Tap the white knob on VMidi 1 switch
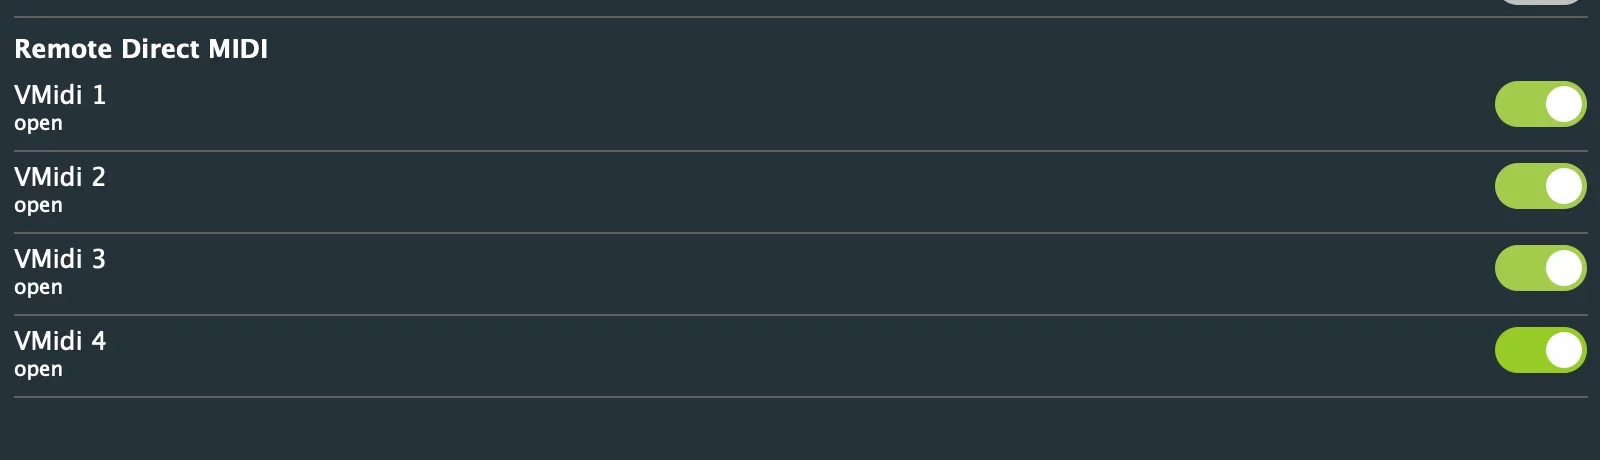 (x=1564, y=104)
